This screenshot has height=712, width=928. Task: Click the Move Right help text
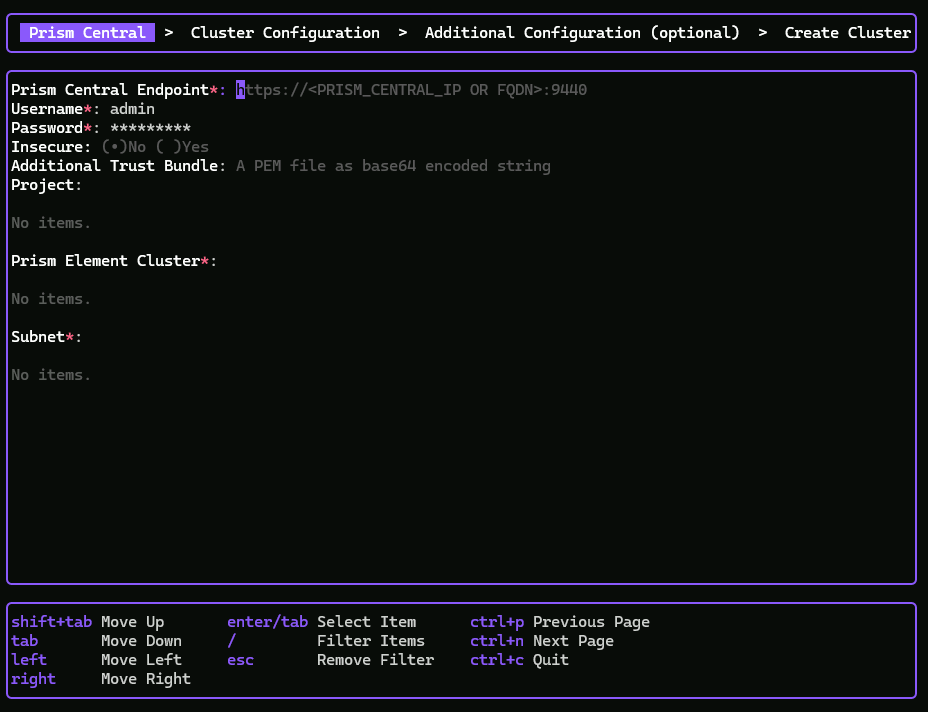[146, 679]
